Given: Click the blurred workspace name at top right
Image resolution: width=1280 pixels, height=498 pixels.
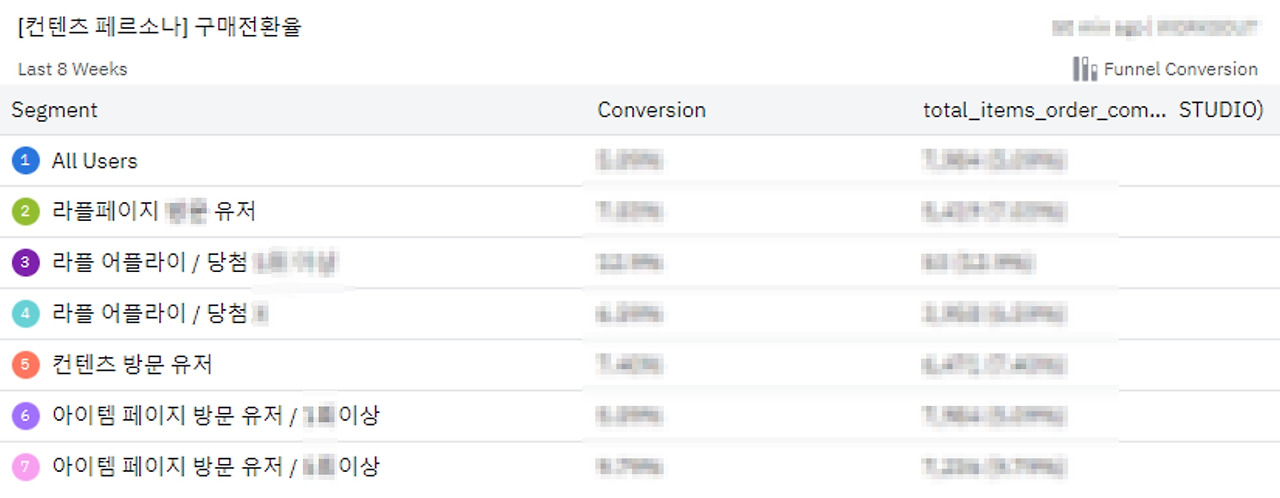Looking at the screenshot, I should click(1155, 28).
